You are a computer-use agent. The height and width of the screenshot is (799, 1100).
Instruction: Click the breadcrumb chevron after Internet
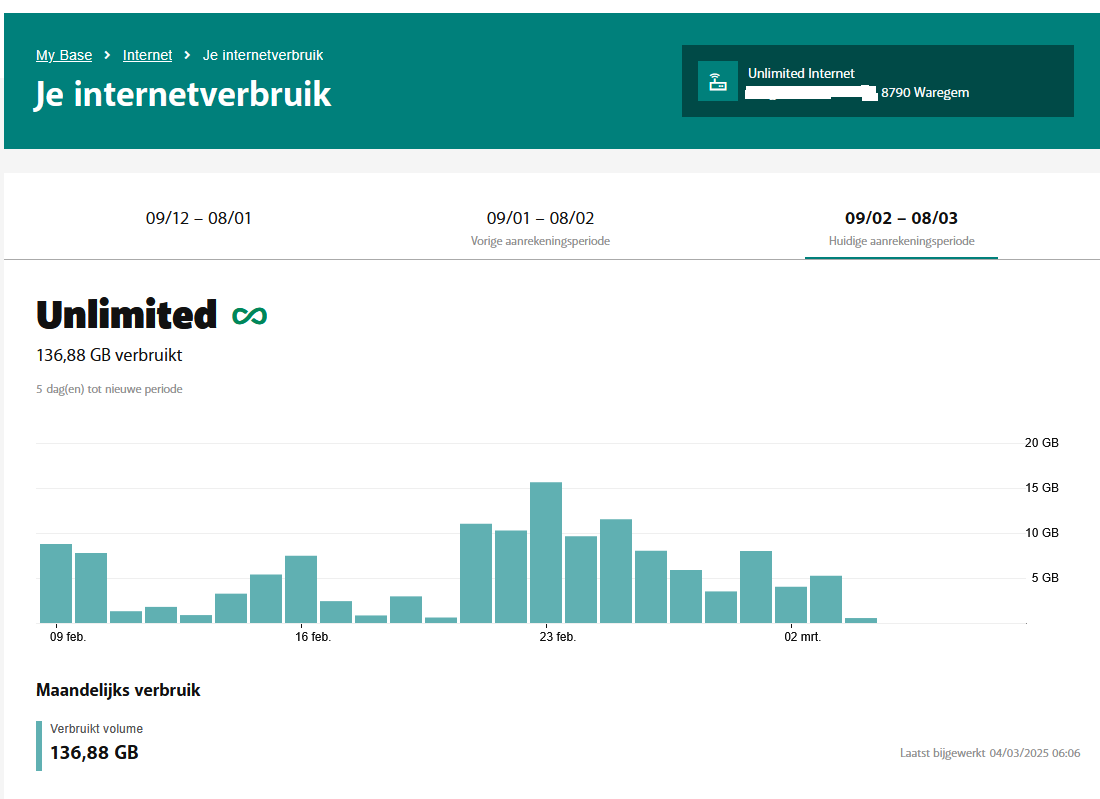[x=187, y=55]
